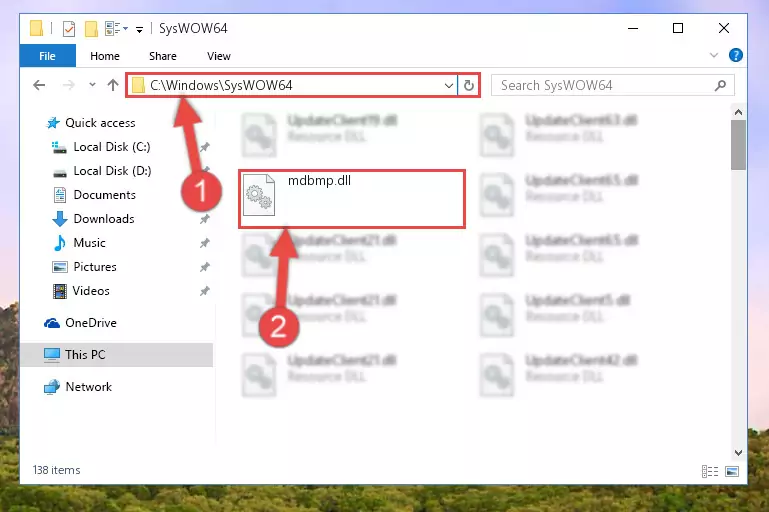Refresh the SysWOW64 folder view
This screenshot has width=769, height=512.
(468, 86)
